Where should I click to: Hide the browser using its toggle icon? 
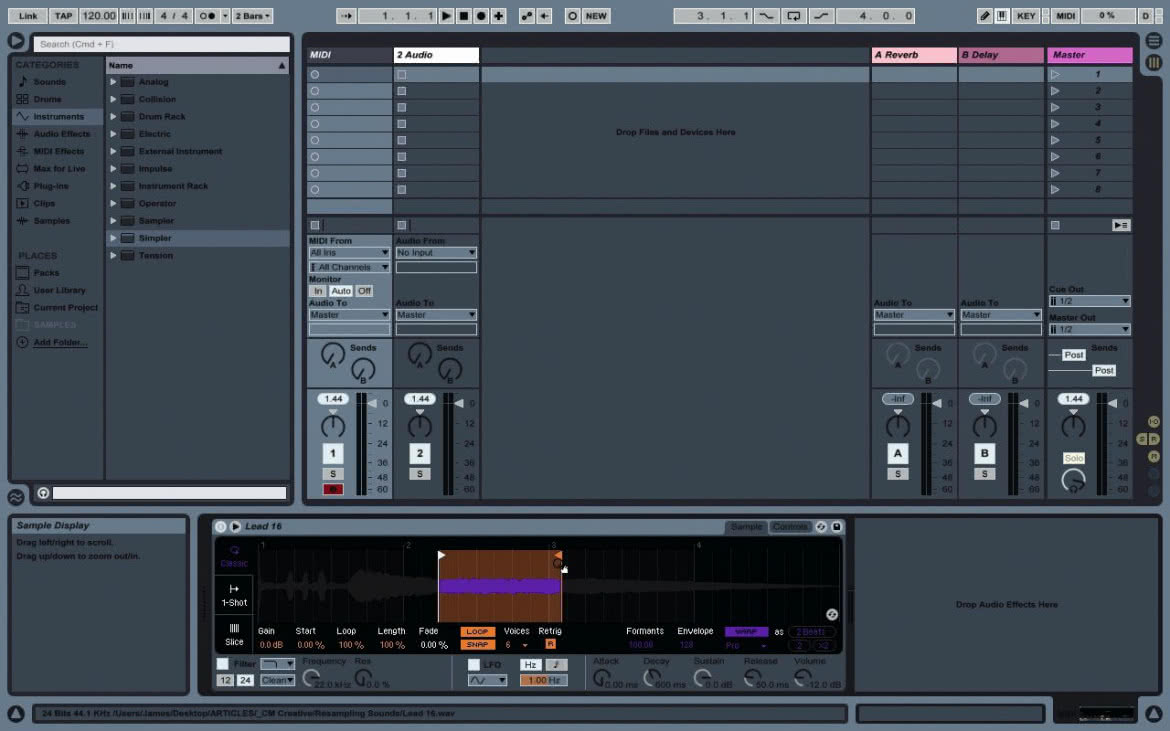pos(16,41)
